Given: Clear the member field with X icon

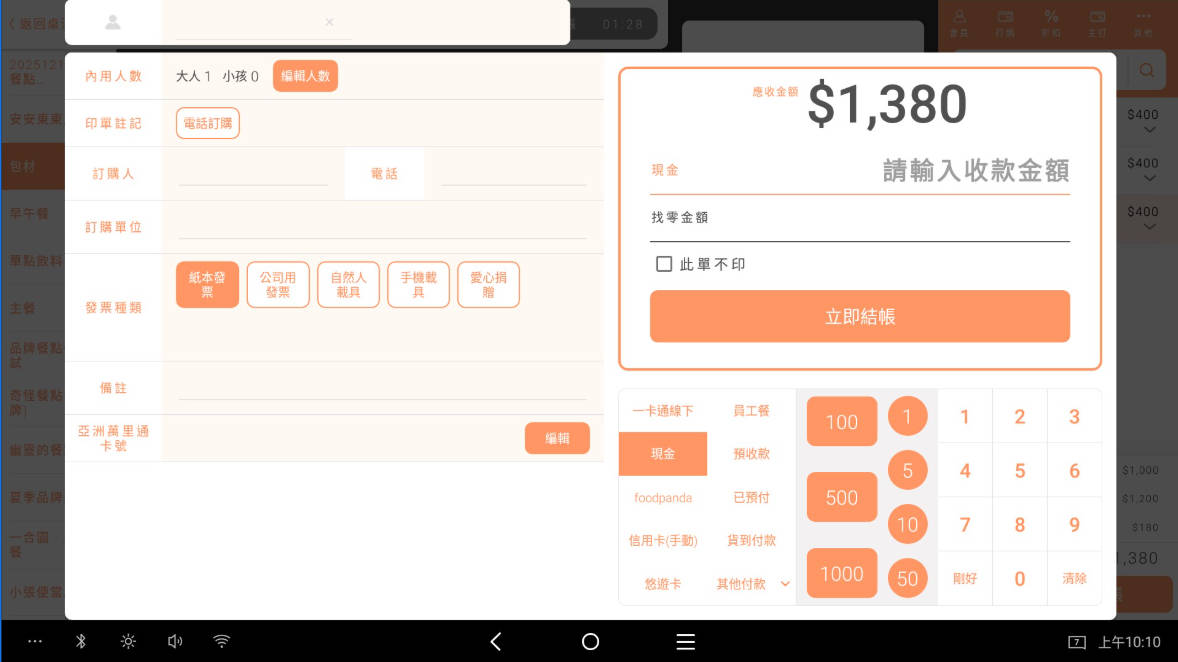Looking at the screenshot, I should point(329,22).
